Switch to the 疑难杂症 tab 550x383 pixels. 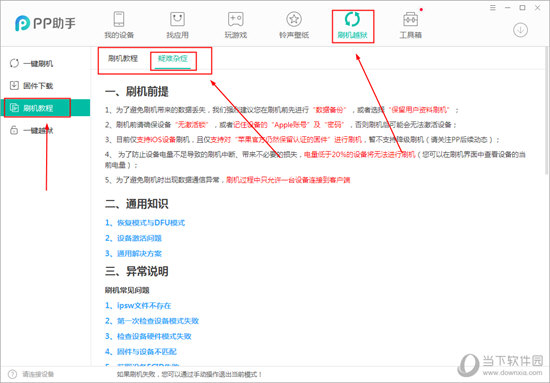(173, 59)
